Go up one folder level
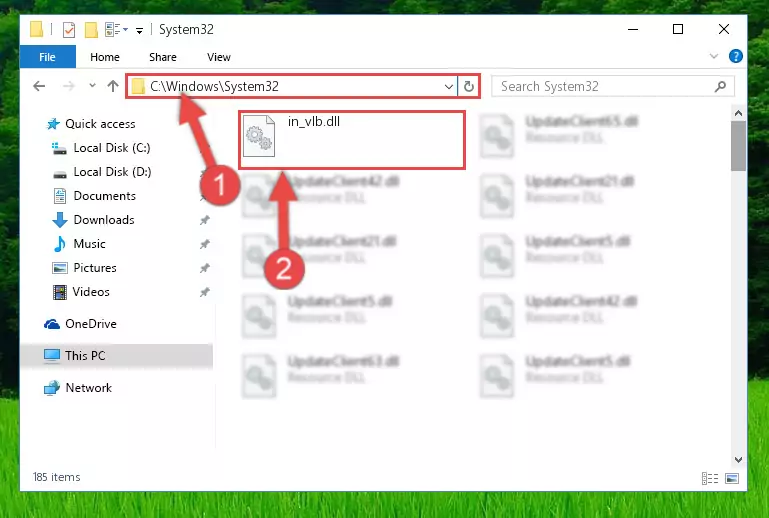This screenshot has height=518, width=769. [x=113, y=86]
